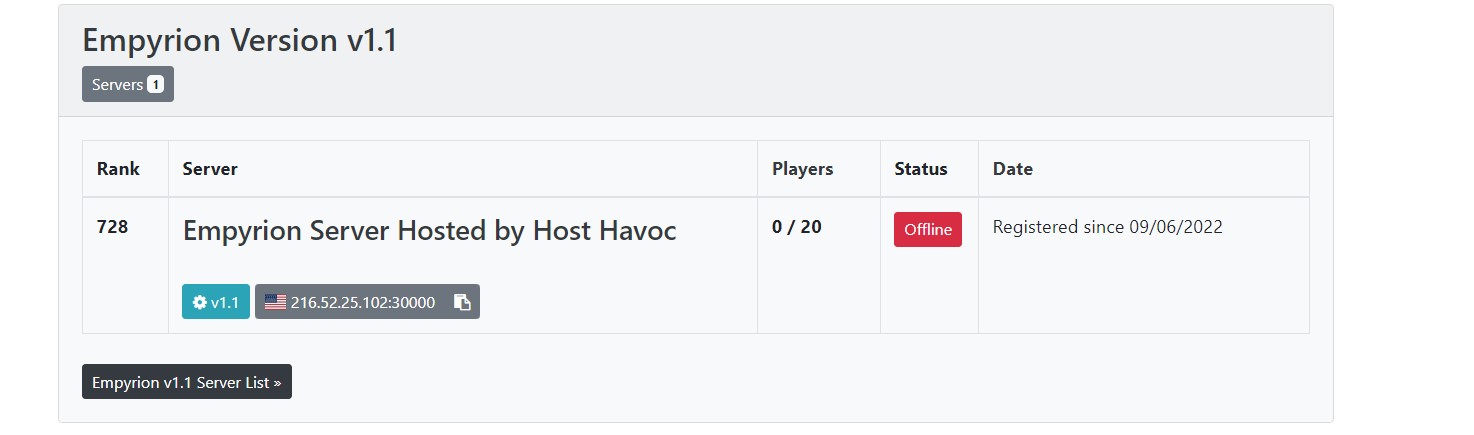Click the Players column header
1474x435 pixels.
pyautogui.click(x=802, y=169)
